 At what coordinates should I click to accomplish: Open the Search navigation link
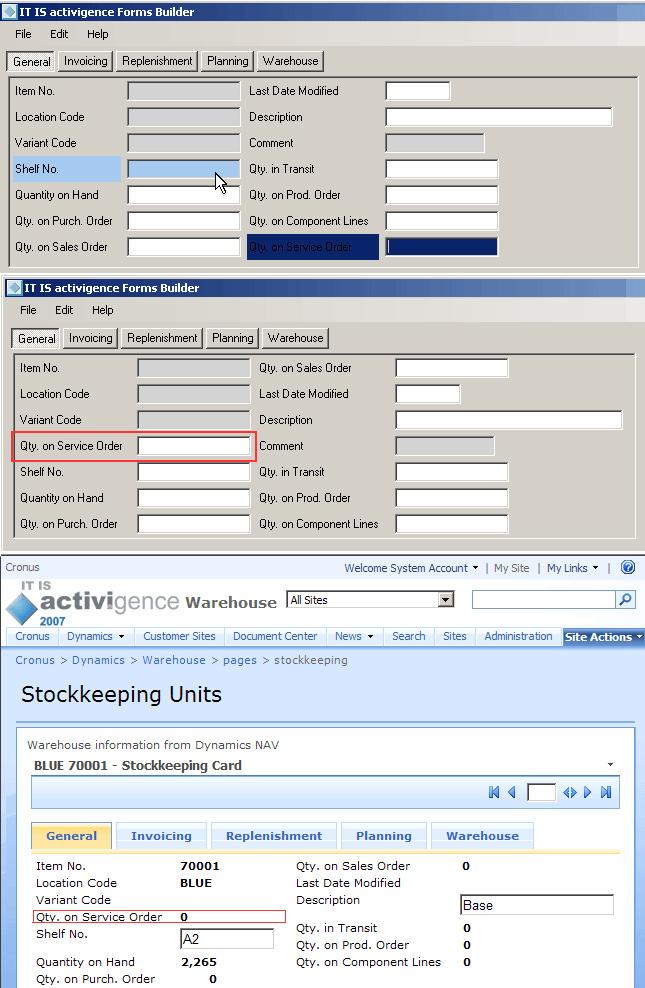coord(409,636)
